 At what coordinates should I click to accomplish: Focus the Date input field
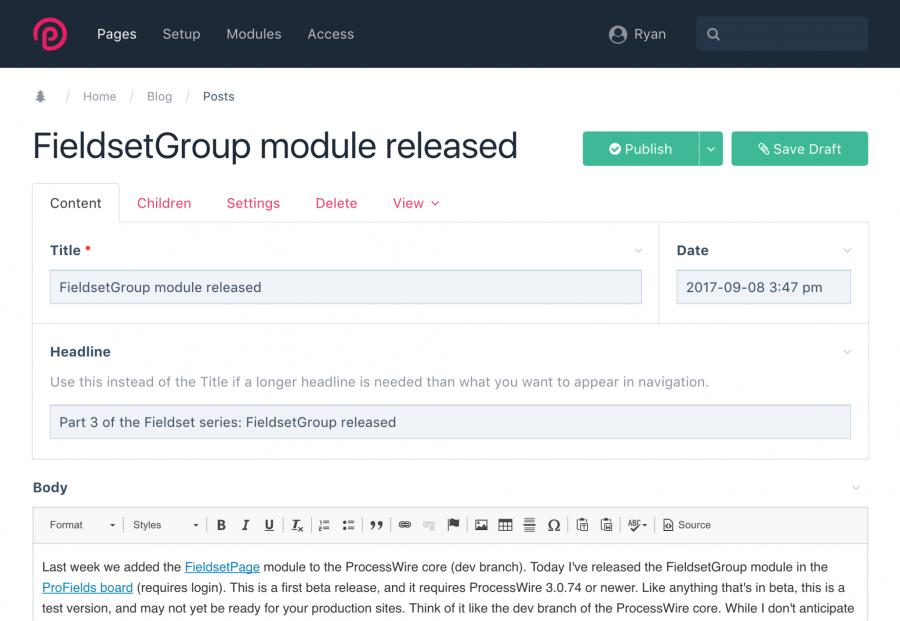pos(763,287)
